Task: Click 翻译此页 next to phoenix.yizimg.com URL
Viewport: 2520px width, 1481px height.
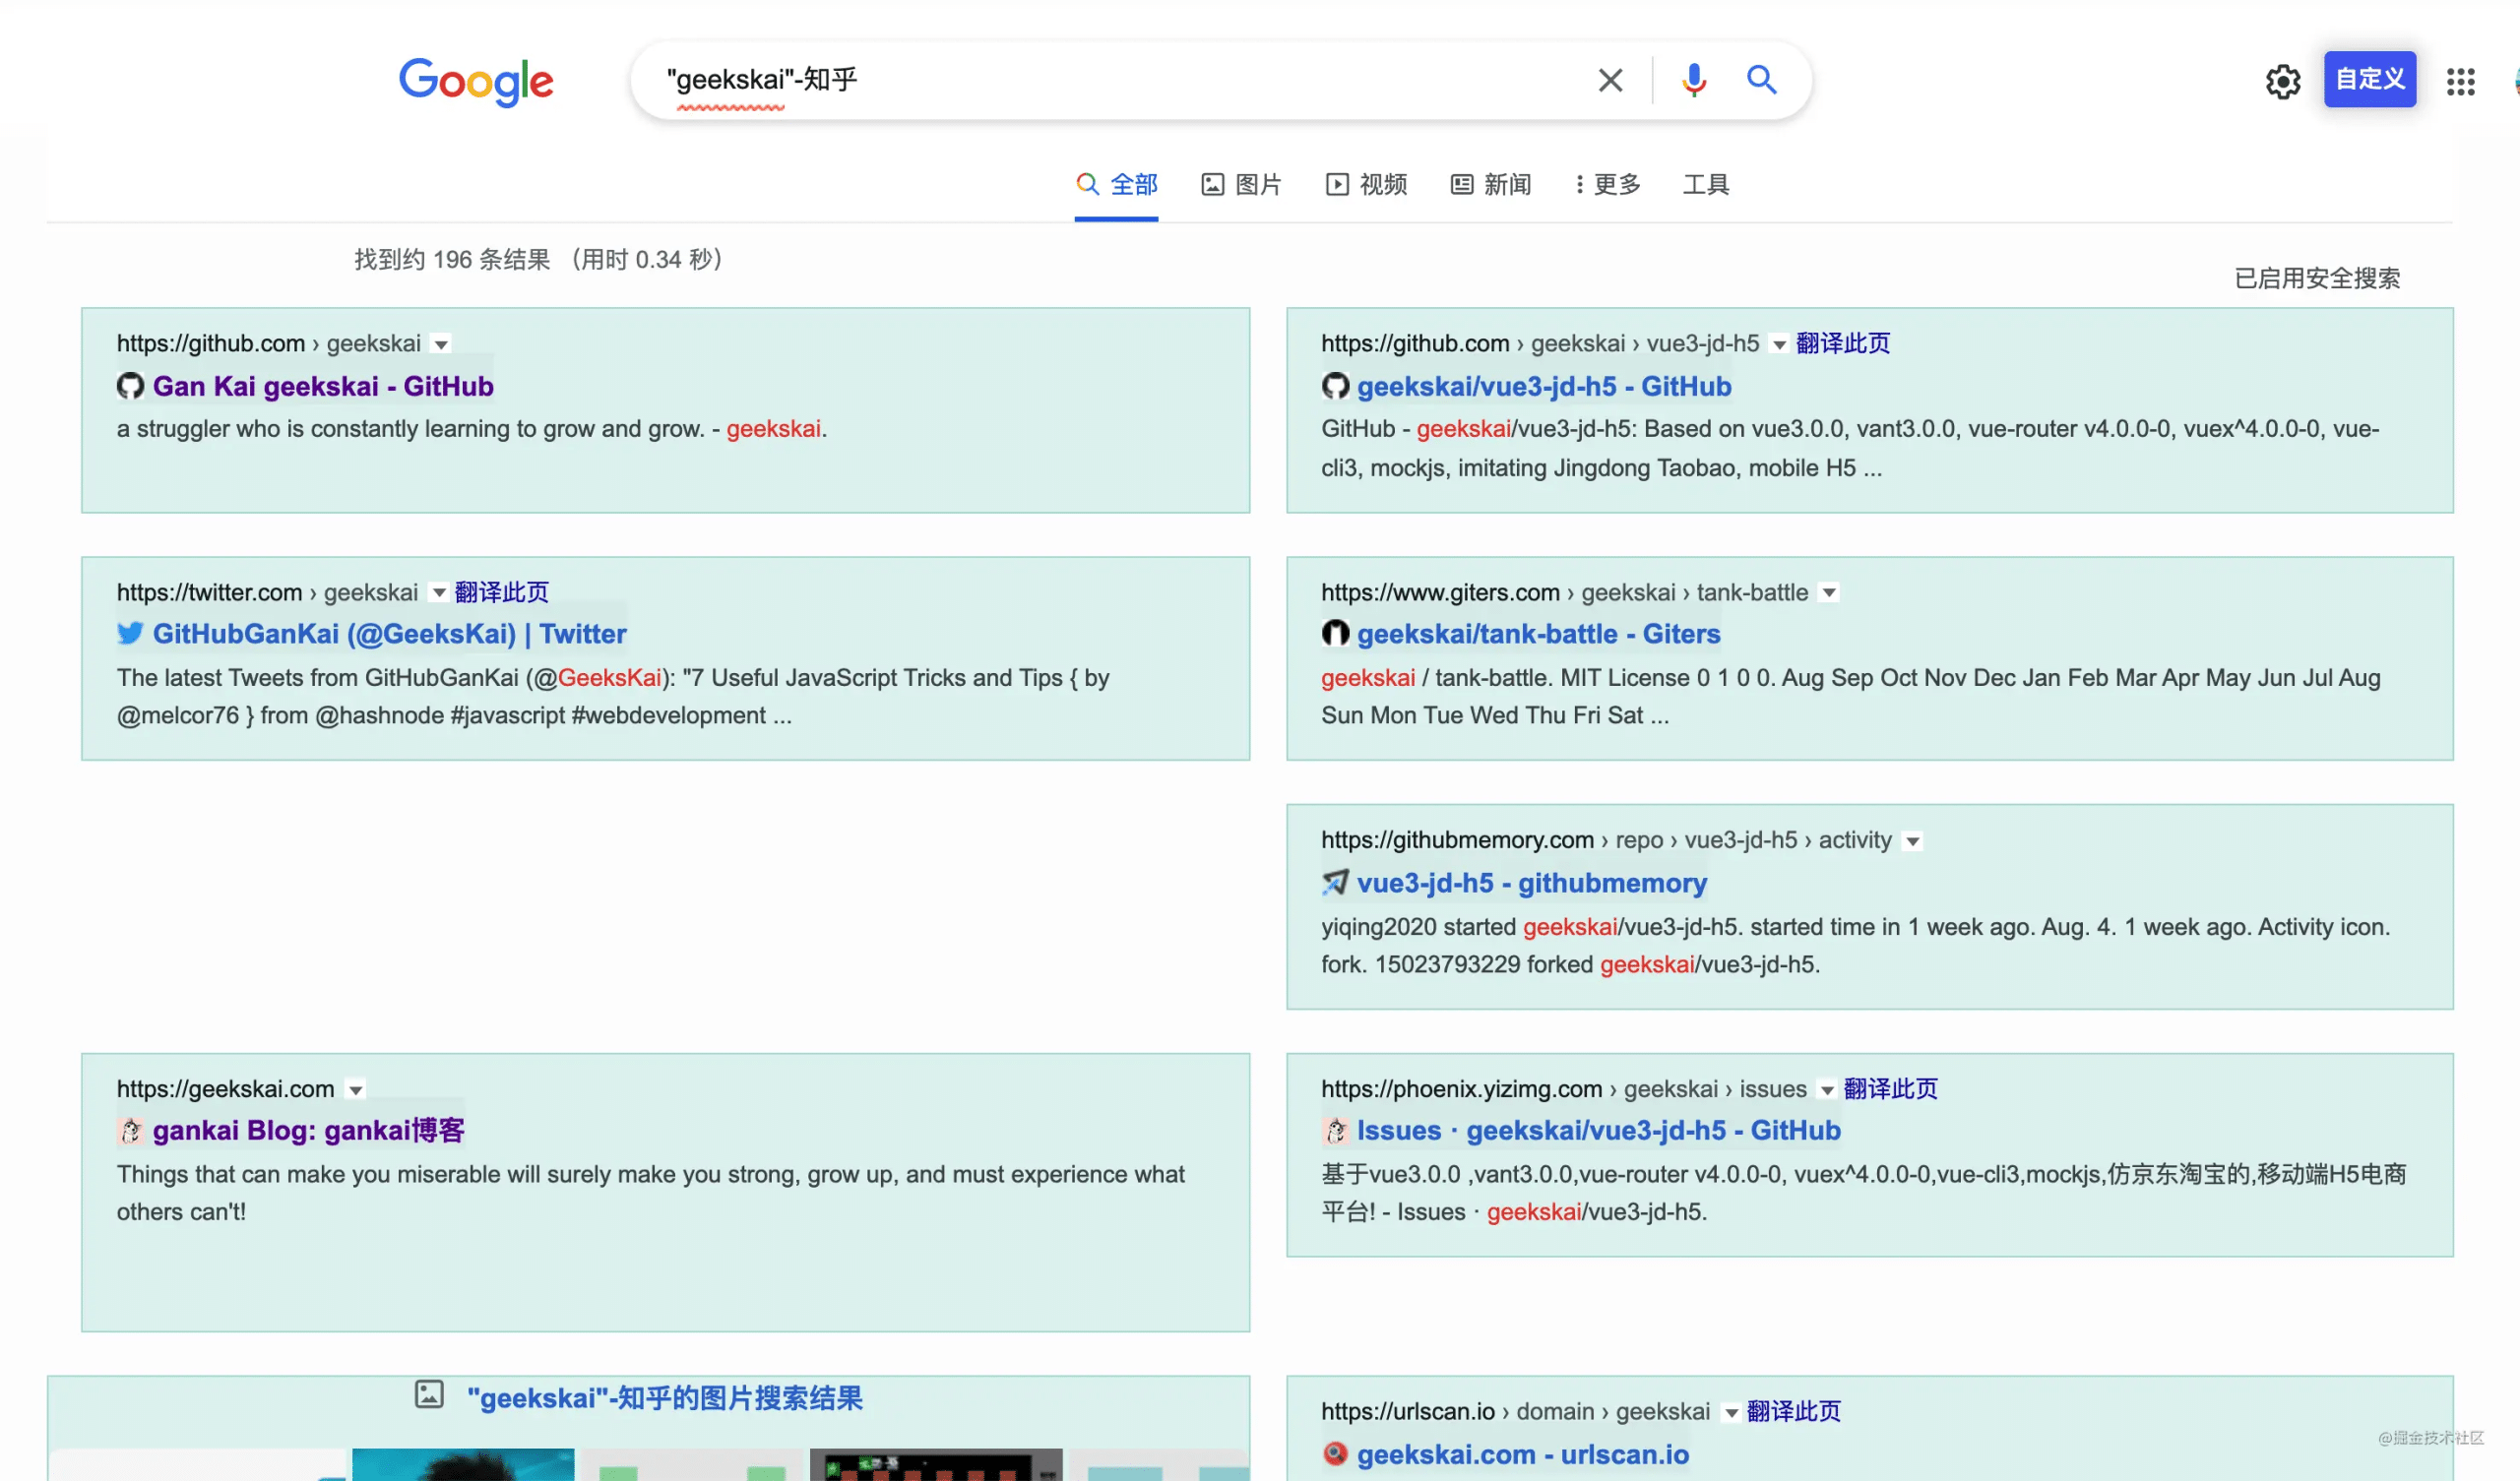Action: click(x=1890, y=1088)
